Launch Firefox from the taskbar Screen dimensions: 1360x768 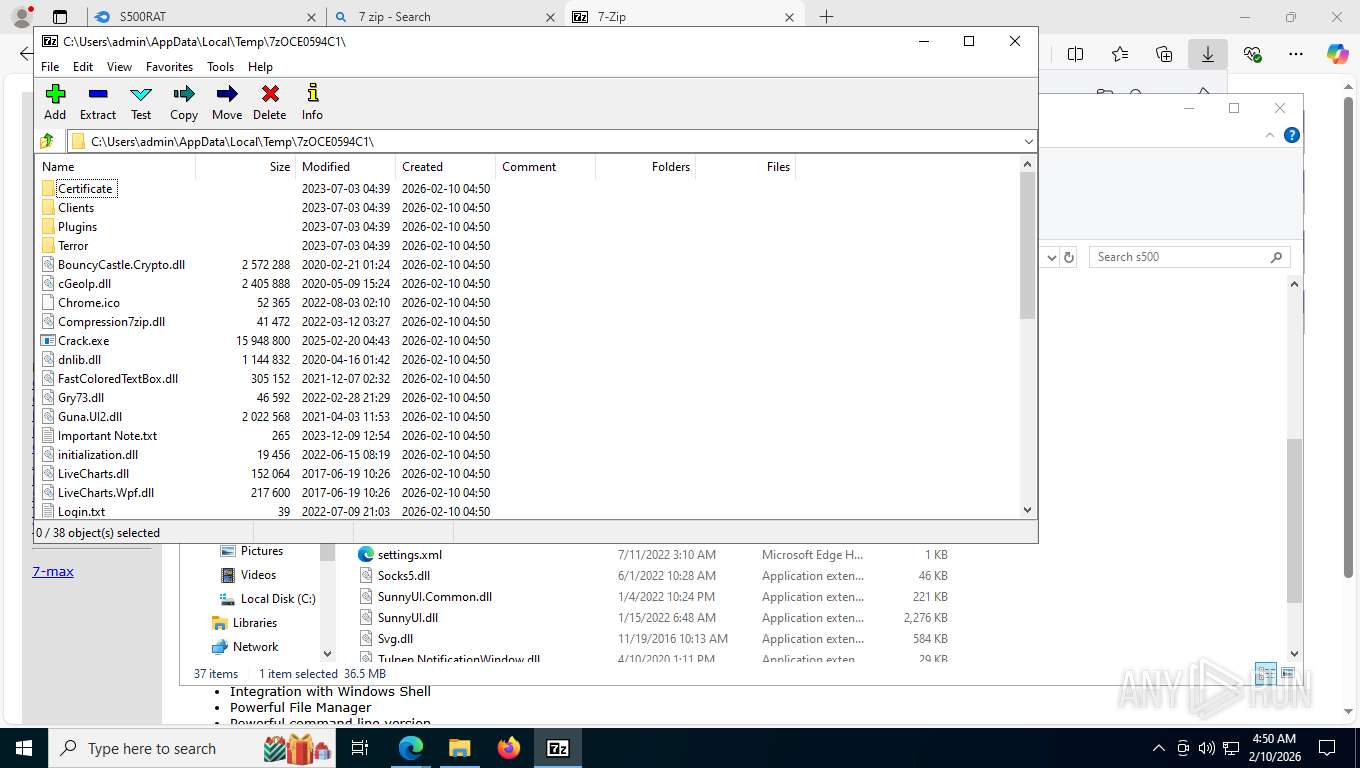(x=509, y=748)
